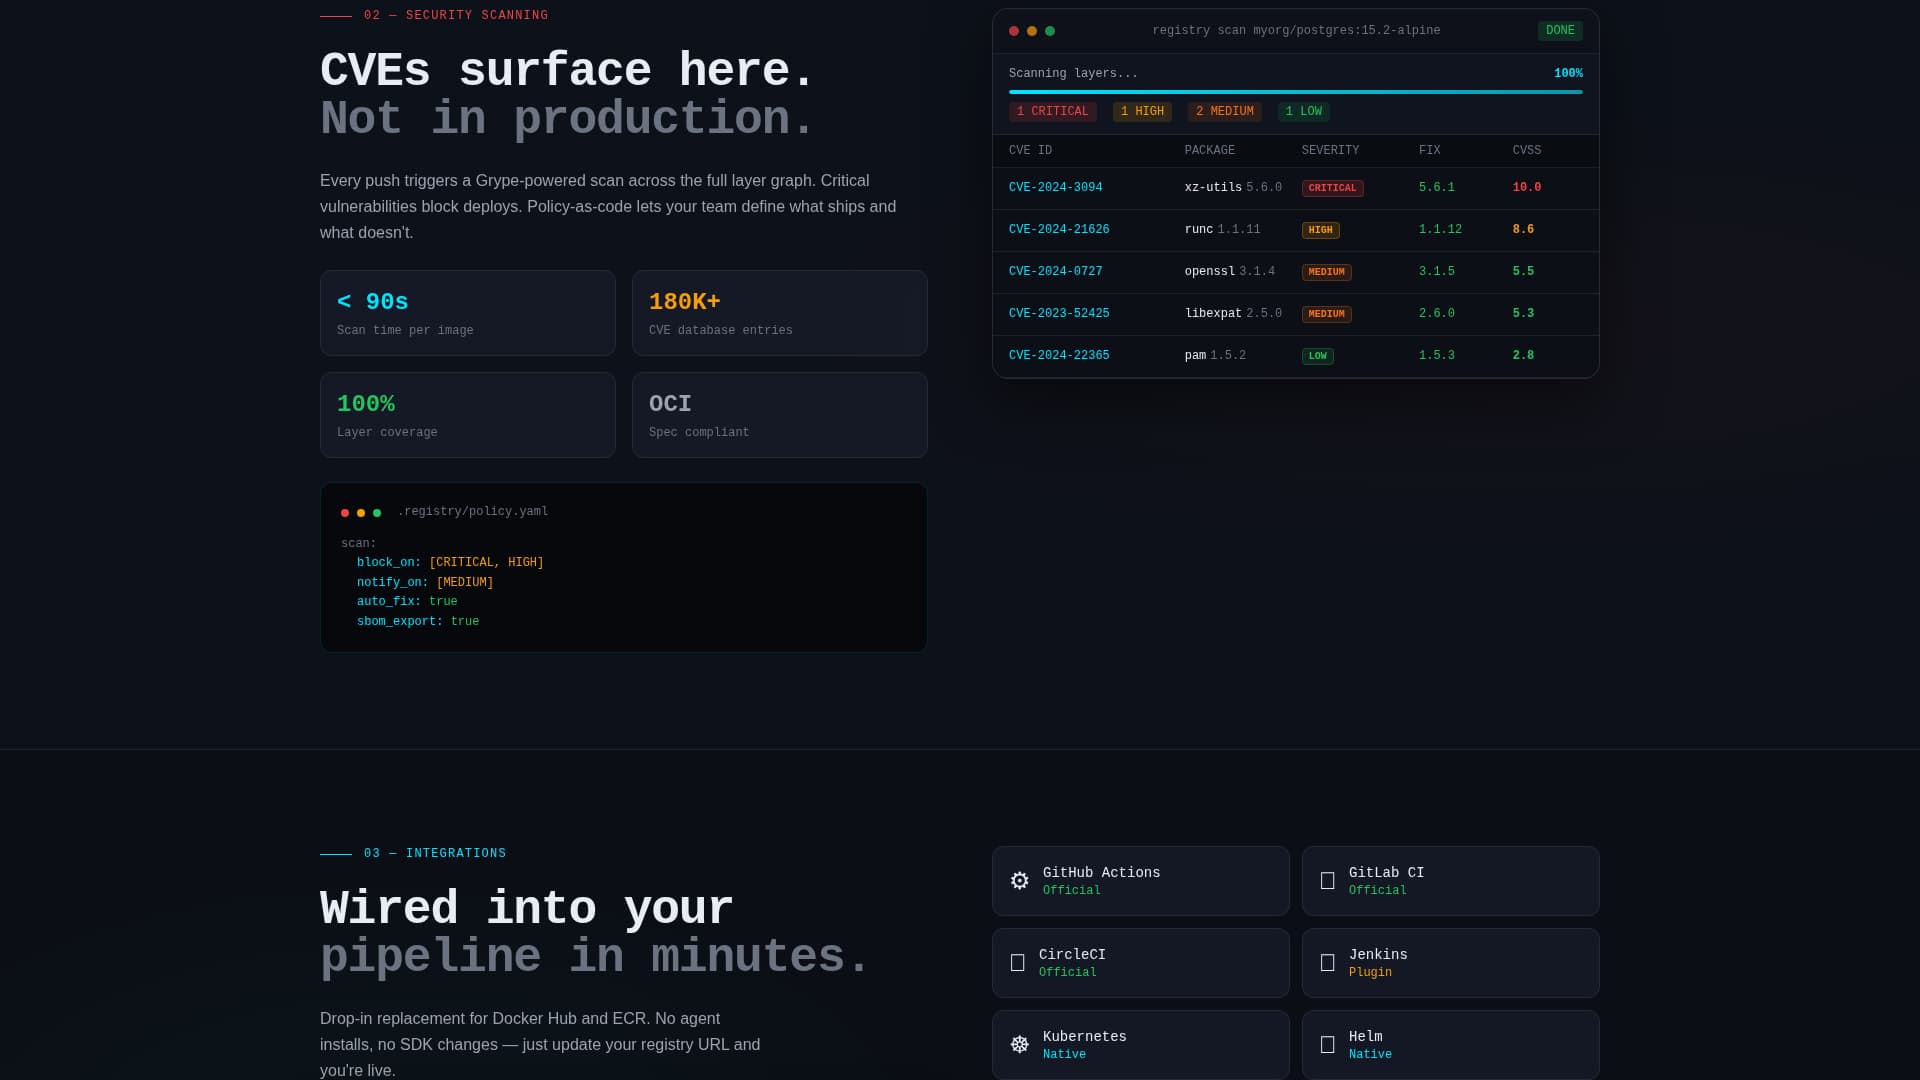The width and height of the screenshot is (1920, 1080).
Task: Click the '< 90s' scan time stat card
Action: [467, 313]
